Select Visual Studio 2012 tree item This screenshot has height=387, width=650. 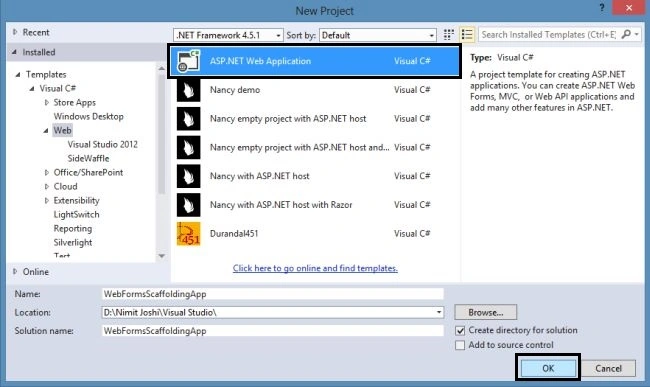click(x=102, y=145)
